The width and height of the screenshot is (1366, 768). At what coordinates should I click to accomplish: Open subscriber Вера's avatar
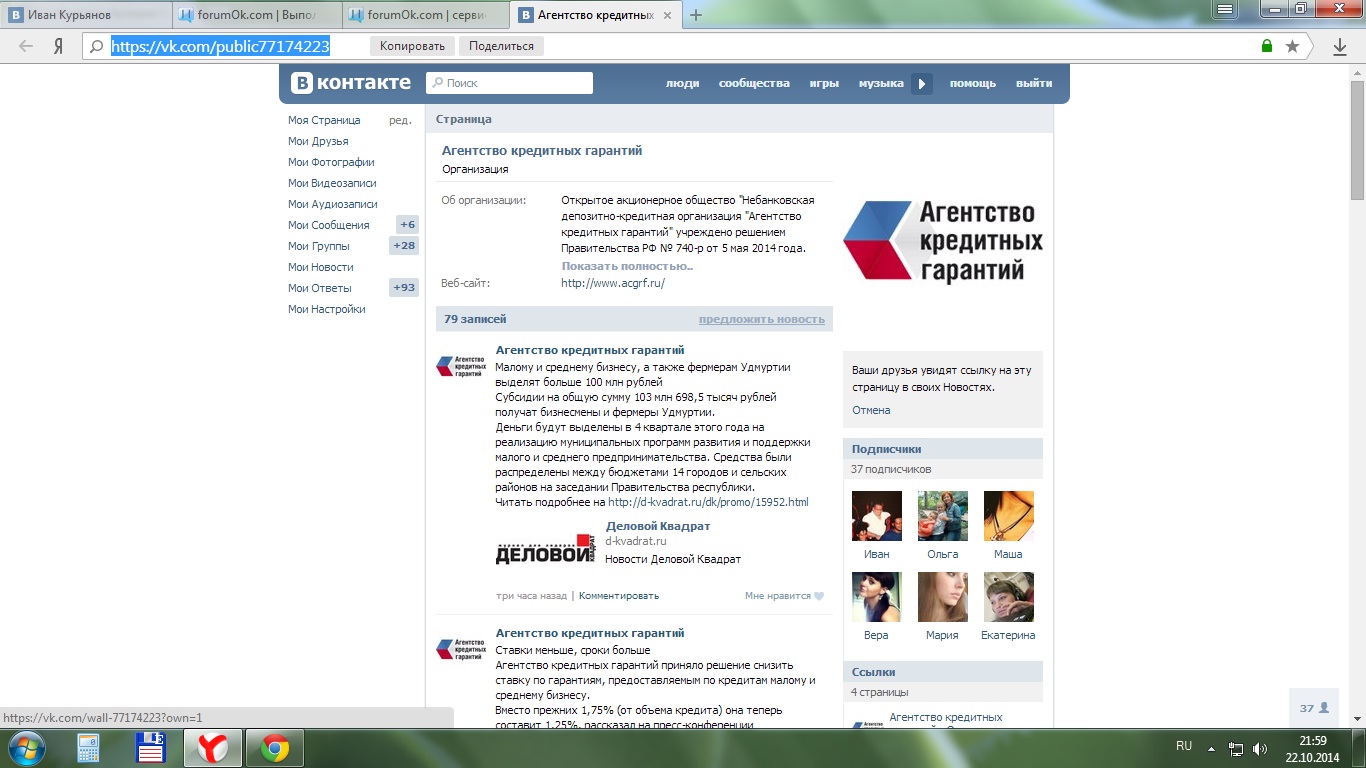(877, 597)
